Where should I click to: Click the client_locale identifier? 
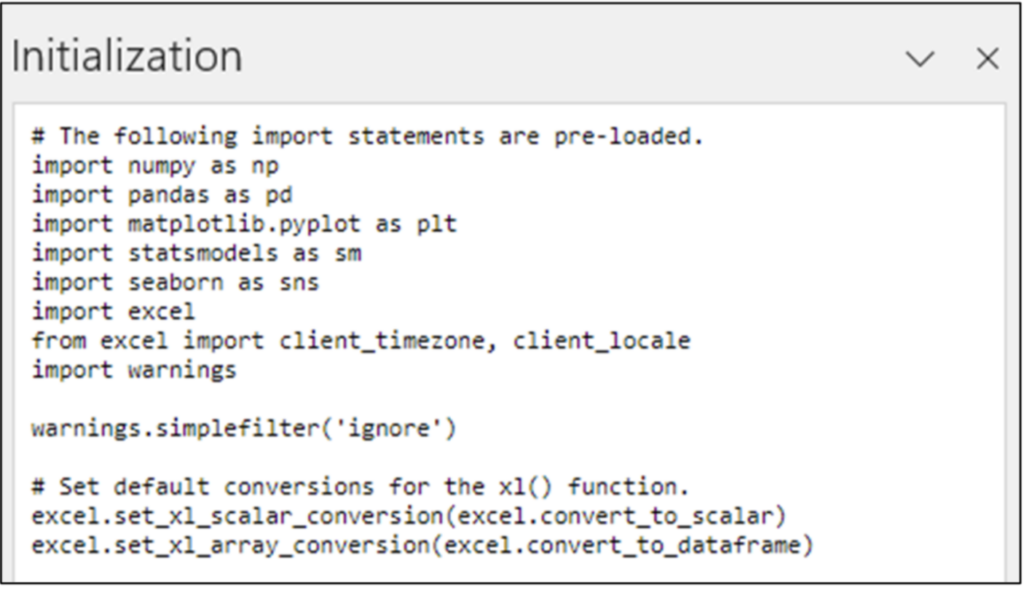[601, 341]
